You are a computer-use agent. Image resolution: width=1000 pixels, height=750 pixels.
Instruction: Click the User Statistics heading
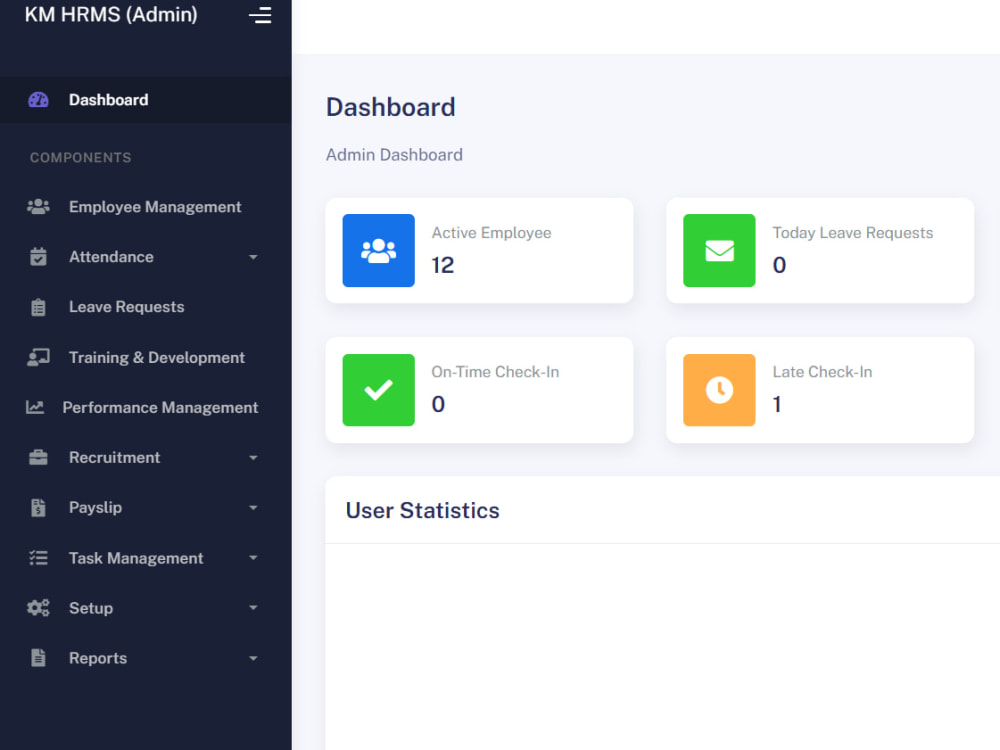click(x=422, y=510)
